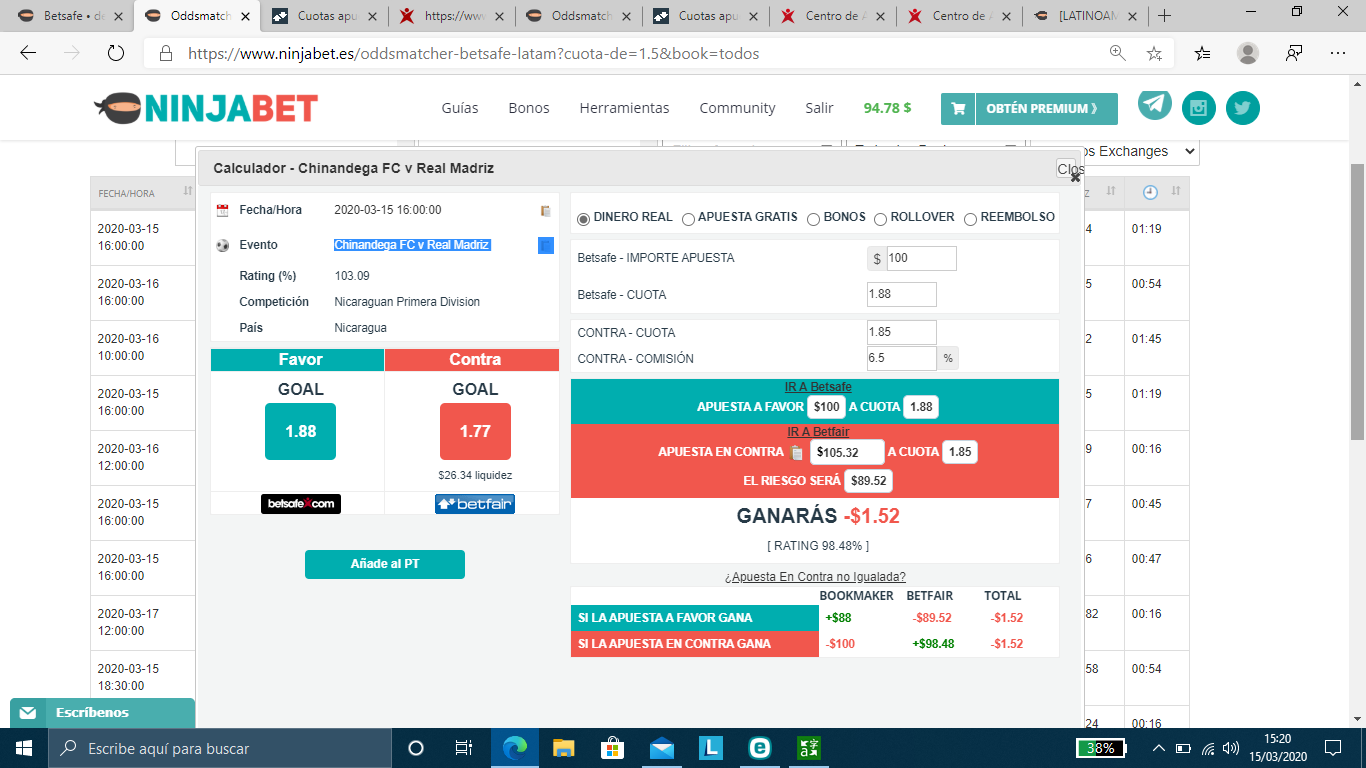Click the shopping cart icon on Premium button
The image size is (1366, 768).
(958, 109)
